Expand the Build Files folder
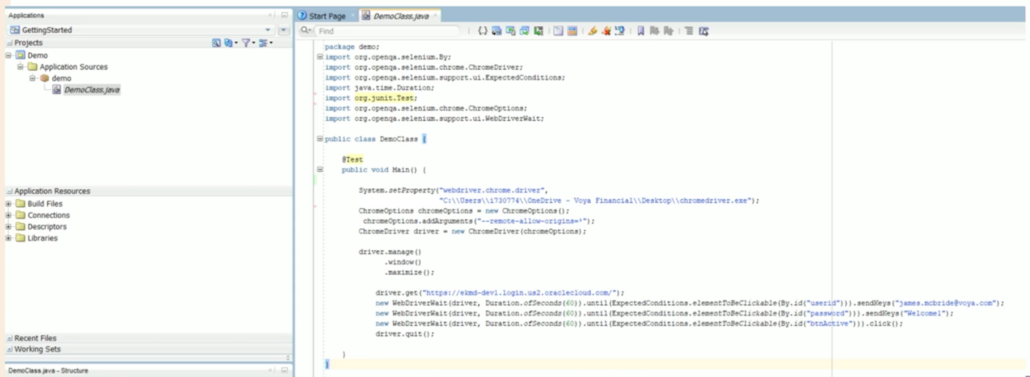1030x377 pixels. pyautogui.click(x=9, y=204)
